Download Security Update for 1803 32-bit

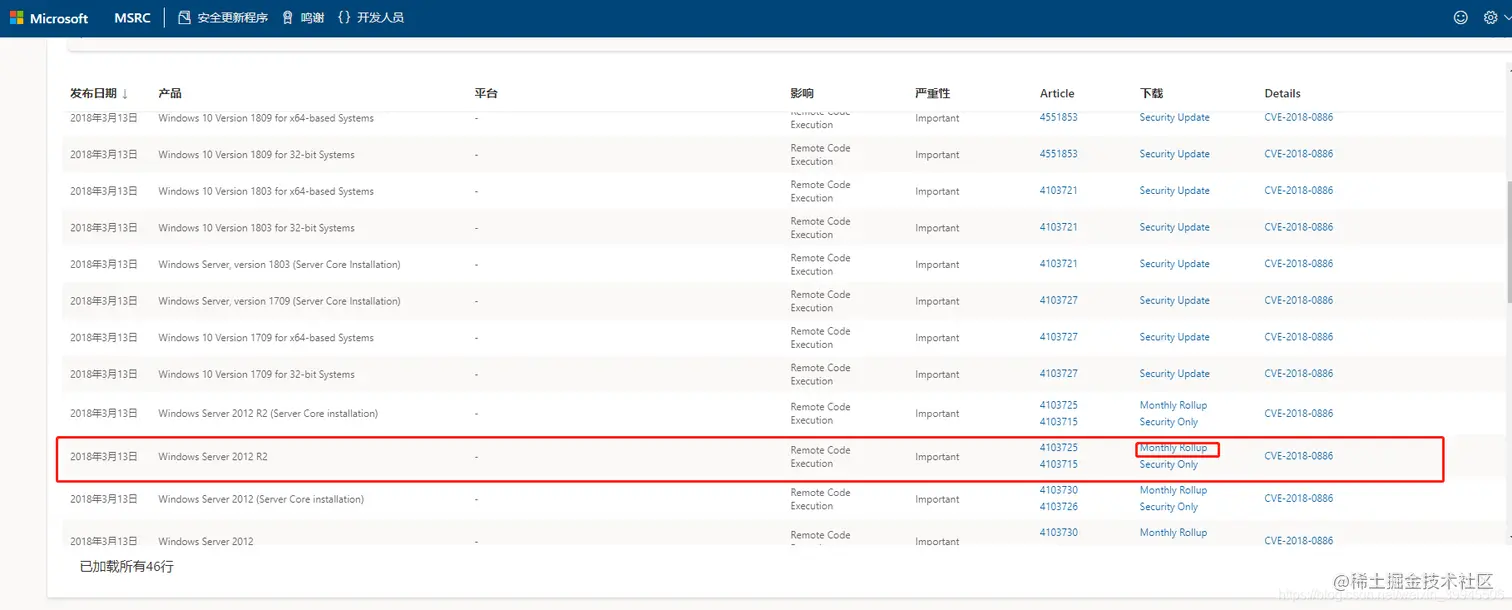pyautogui.click(x=1175, y=227)
